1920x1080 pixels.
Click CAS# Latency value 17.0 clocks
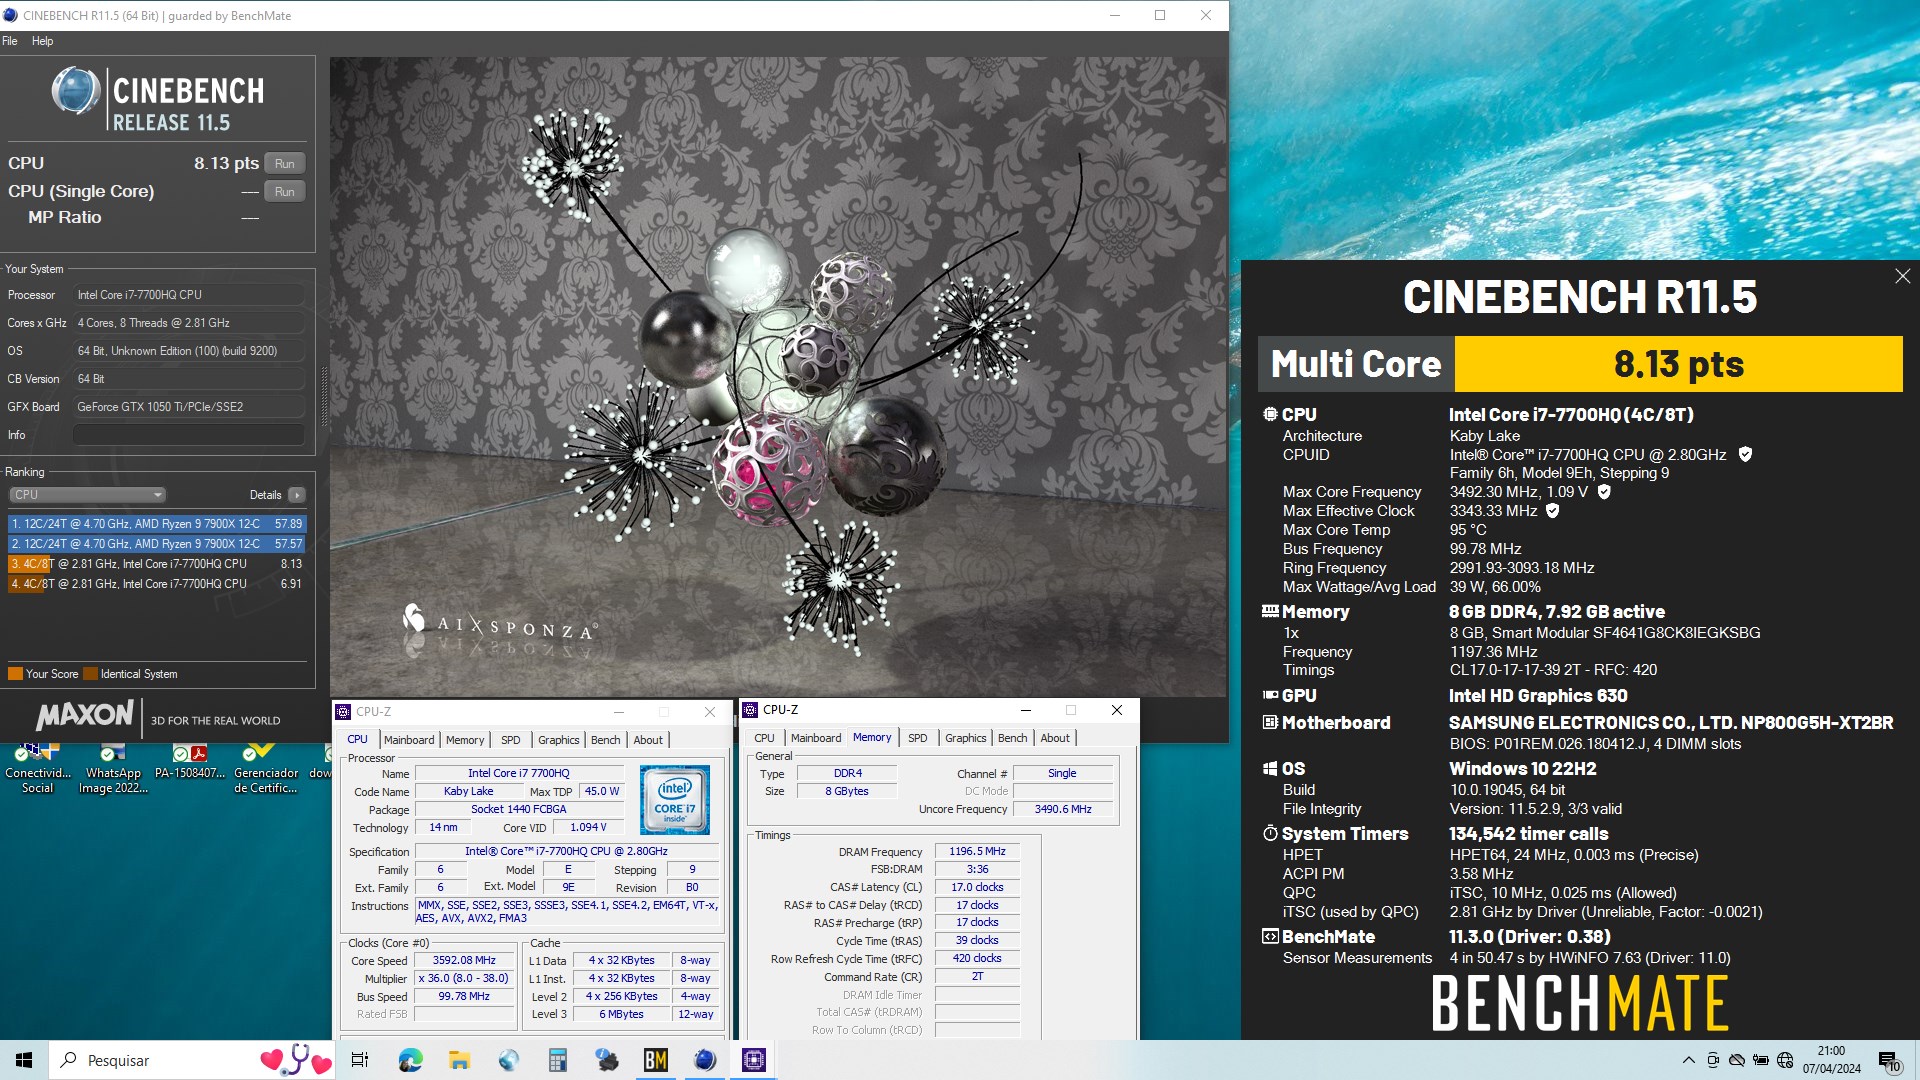pos(977,887)
